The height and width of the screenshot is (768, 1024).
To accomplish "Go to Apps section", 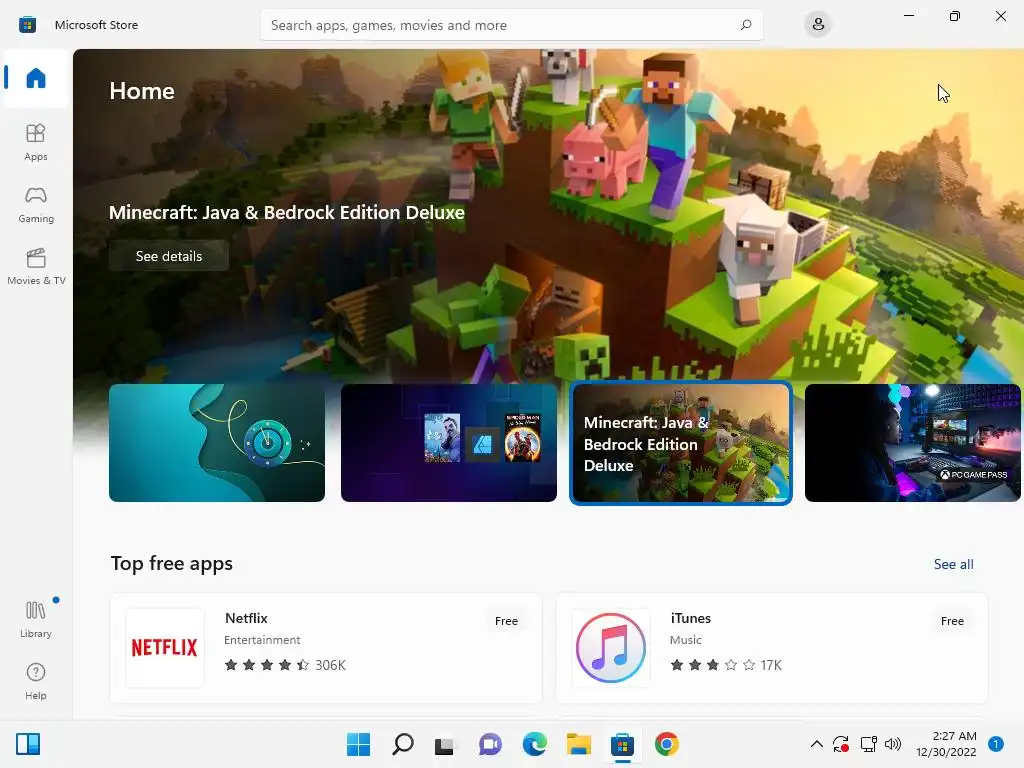I will coord(36,142).
